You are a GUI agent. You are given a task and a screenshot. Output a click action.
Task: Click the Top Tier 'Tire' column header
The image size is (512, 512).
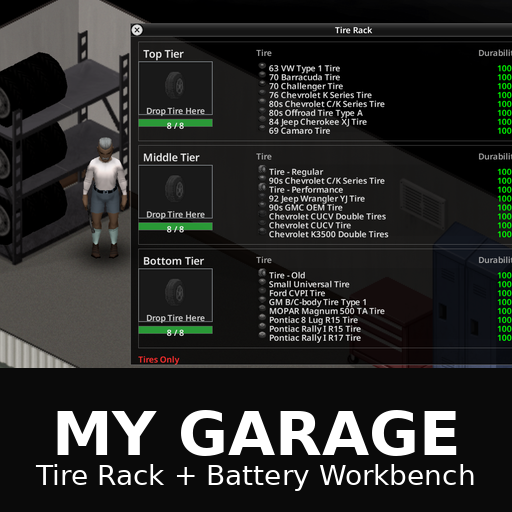[x=264, y=53]
